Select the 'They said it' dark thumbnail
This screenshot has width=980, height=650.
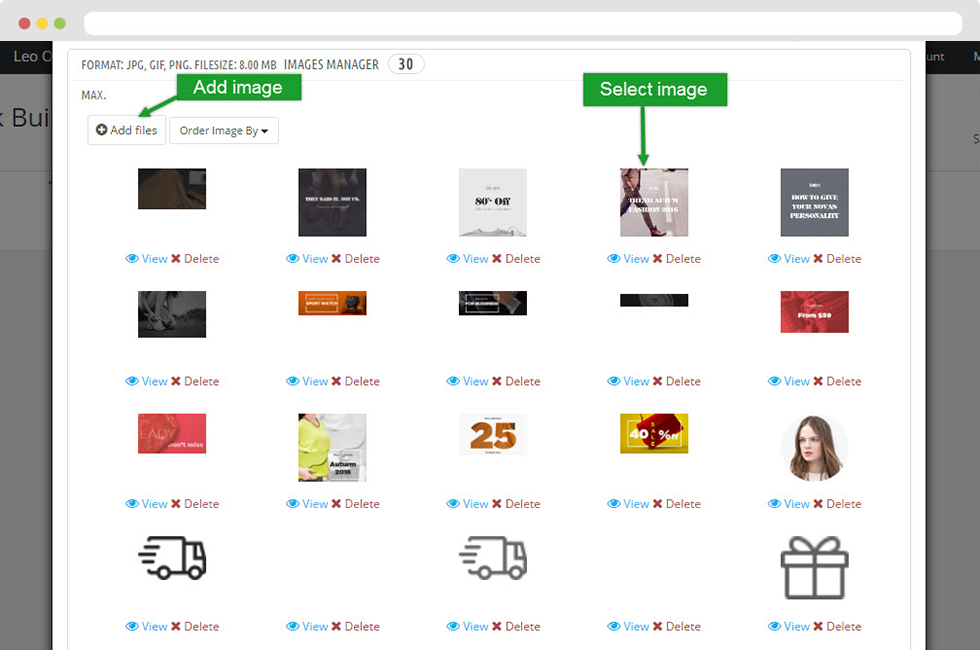pos(332,202)
